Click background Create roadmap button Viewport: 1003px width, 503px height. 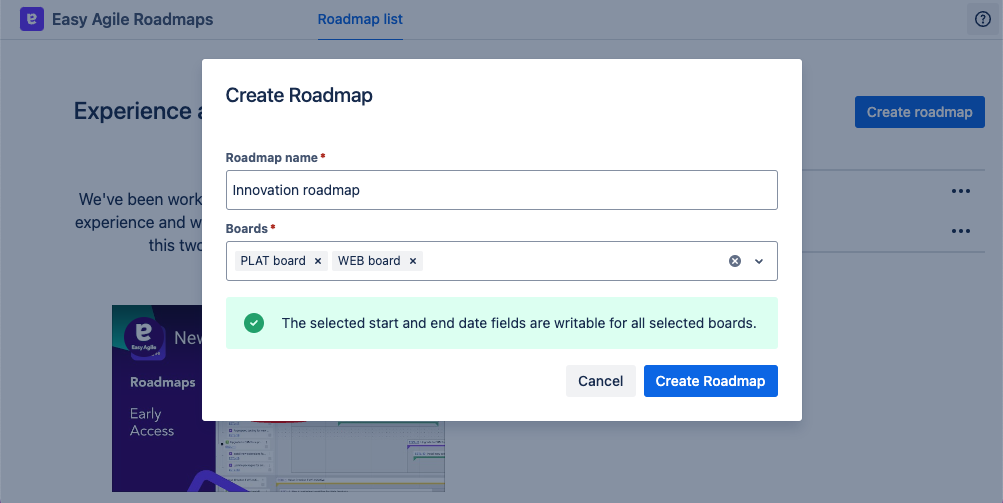[920, 112]
